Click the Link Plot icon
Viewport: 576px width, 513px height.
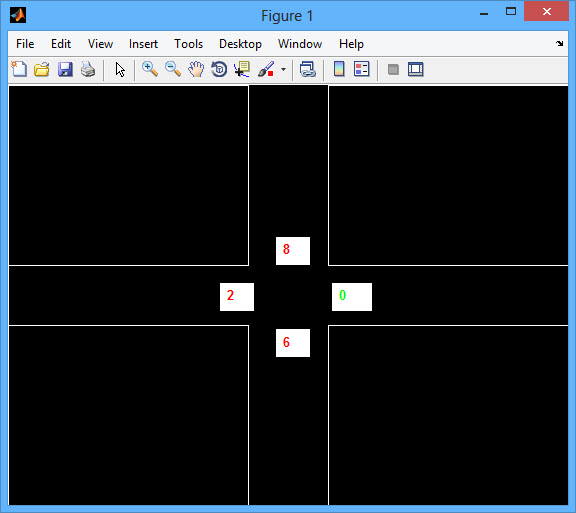tap(307, 69)
